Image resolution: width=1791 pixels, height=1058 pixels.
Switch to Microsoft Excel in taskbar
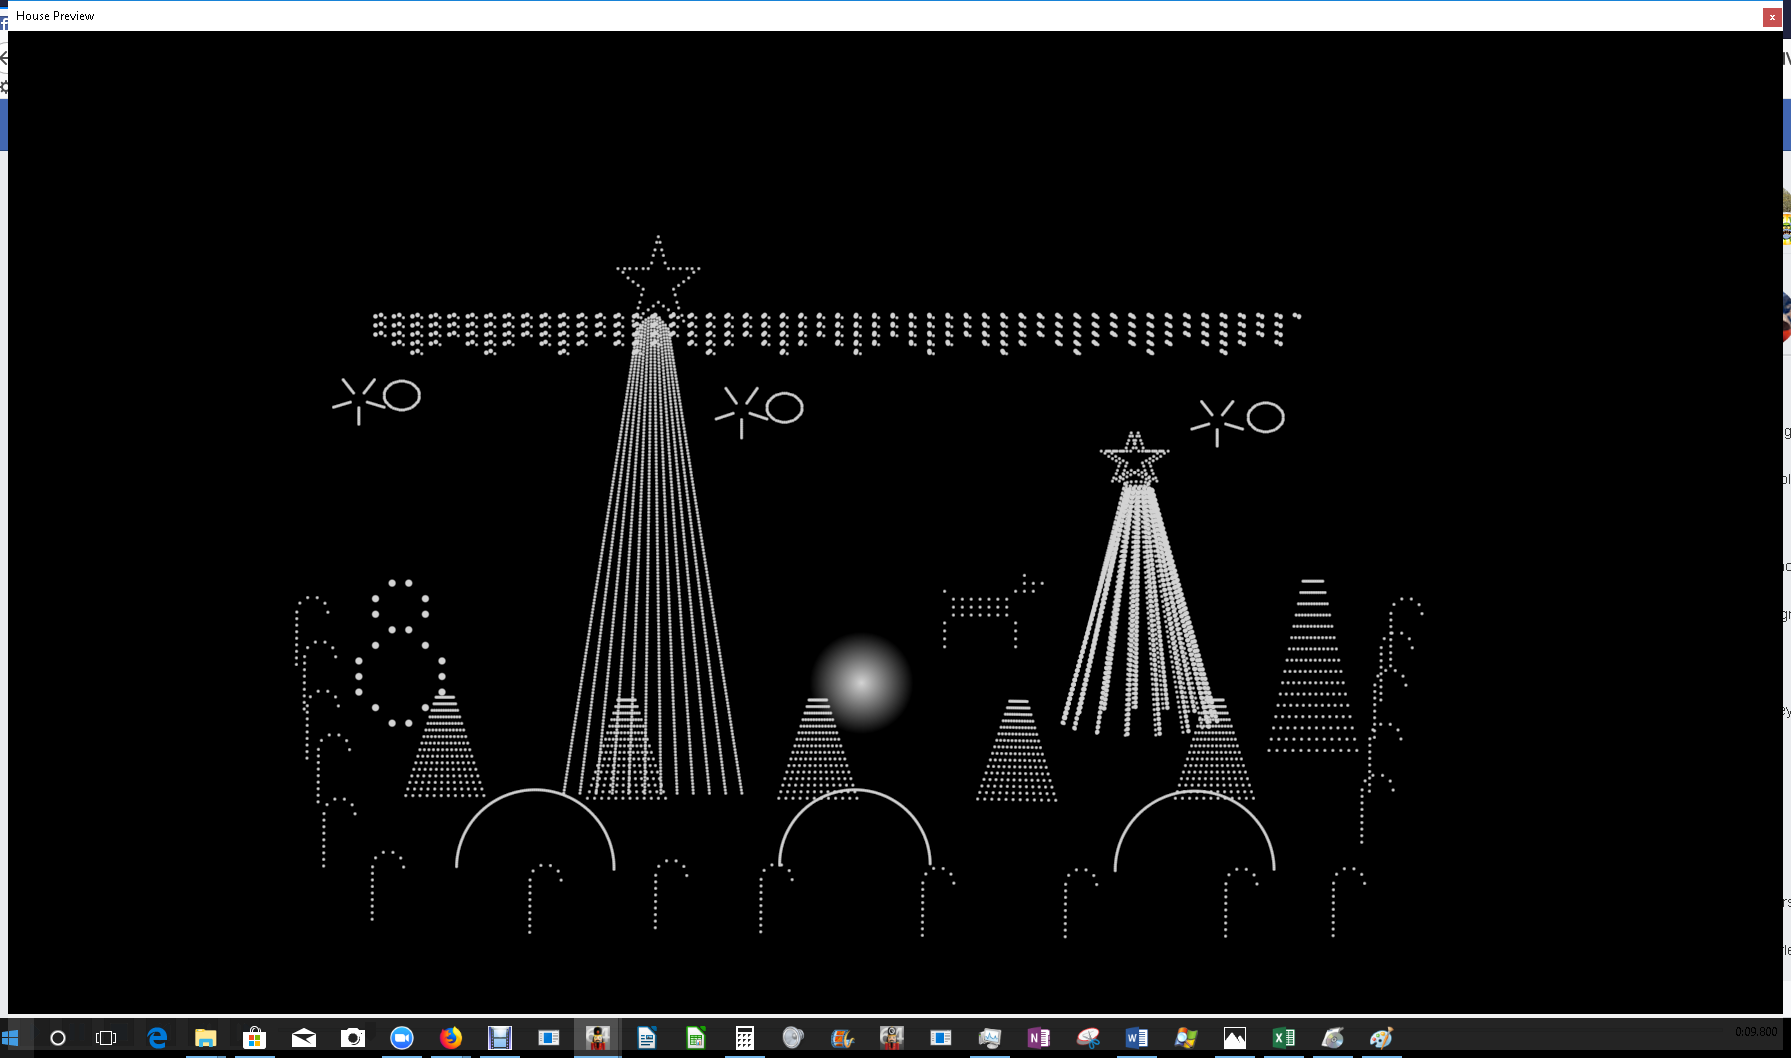1284,1038
